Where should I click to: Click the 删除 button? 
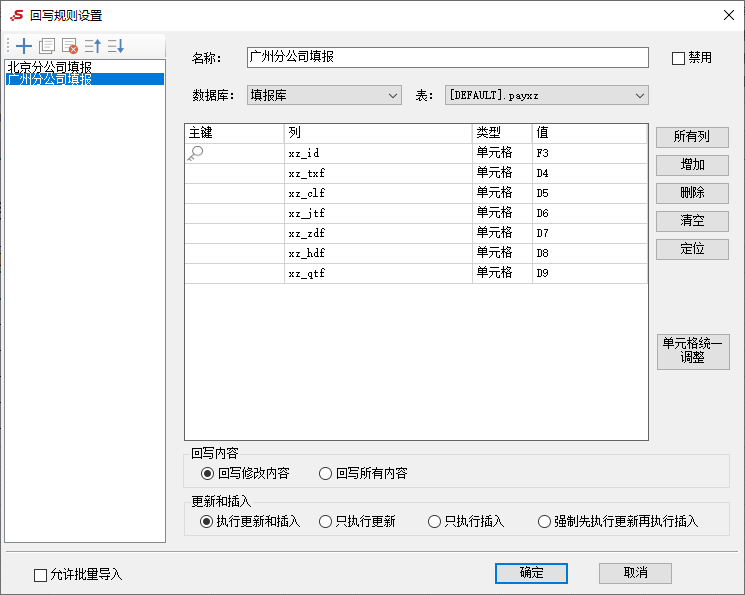tap(692, 193)
